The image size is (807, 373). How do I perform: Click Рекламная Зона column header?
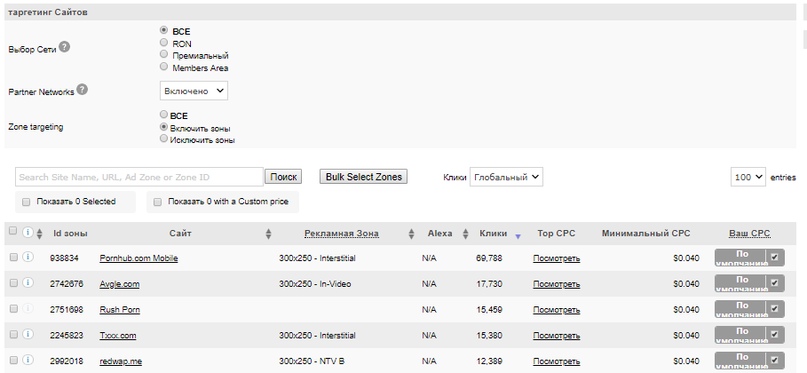tap(341, 233)
